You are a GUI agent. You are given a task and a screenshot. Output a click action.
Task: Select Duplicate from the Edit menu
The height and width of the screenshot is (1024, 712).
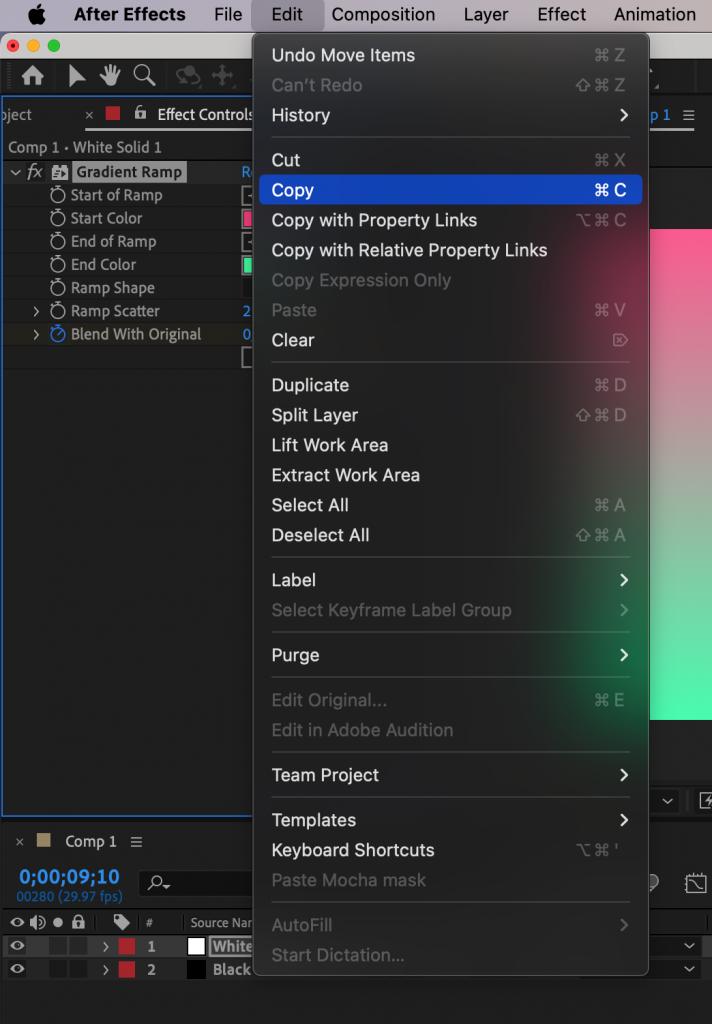(310, 385)
